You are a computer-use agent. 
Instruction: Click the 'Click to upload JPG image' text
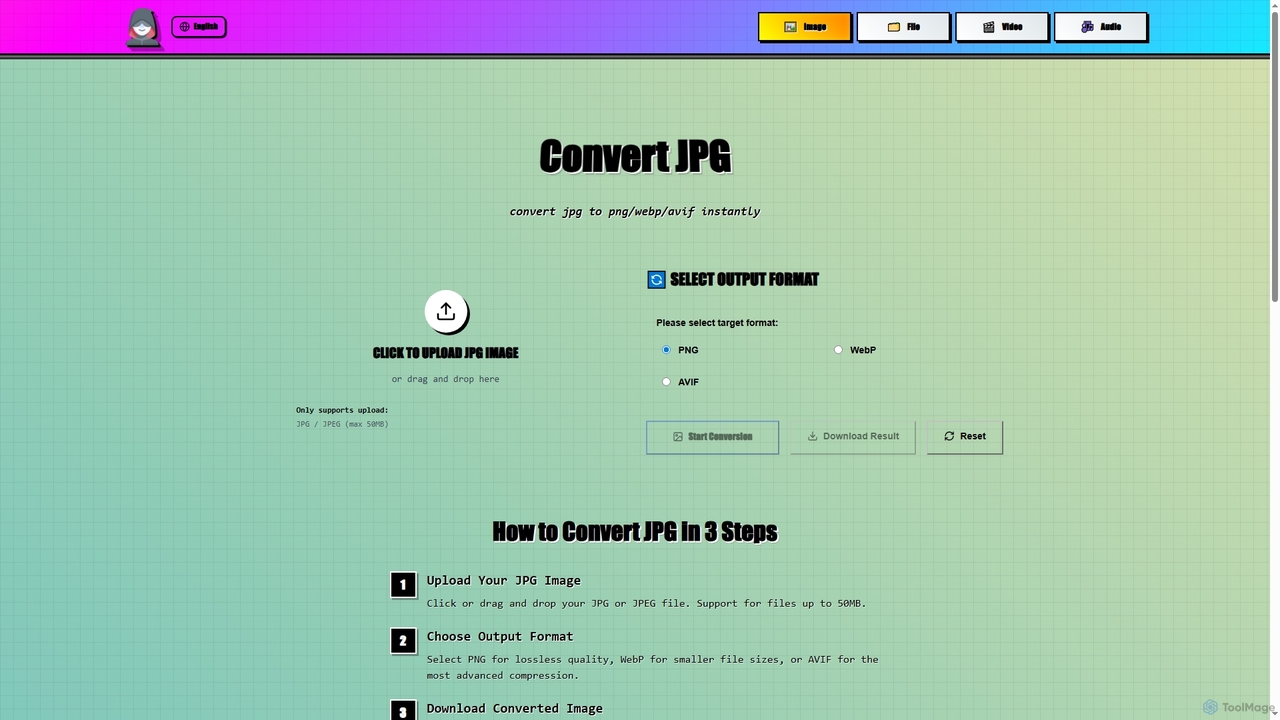click(x=446, y=353)
